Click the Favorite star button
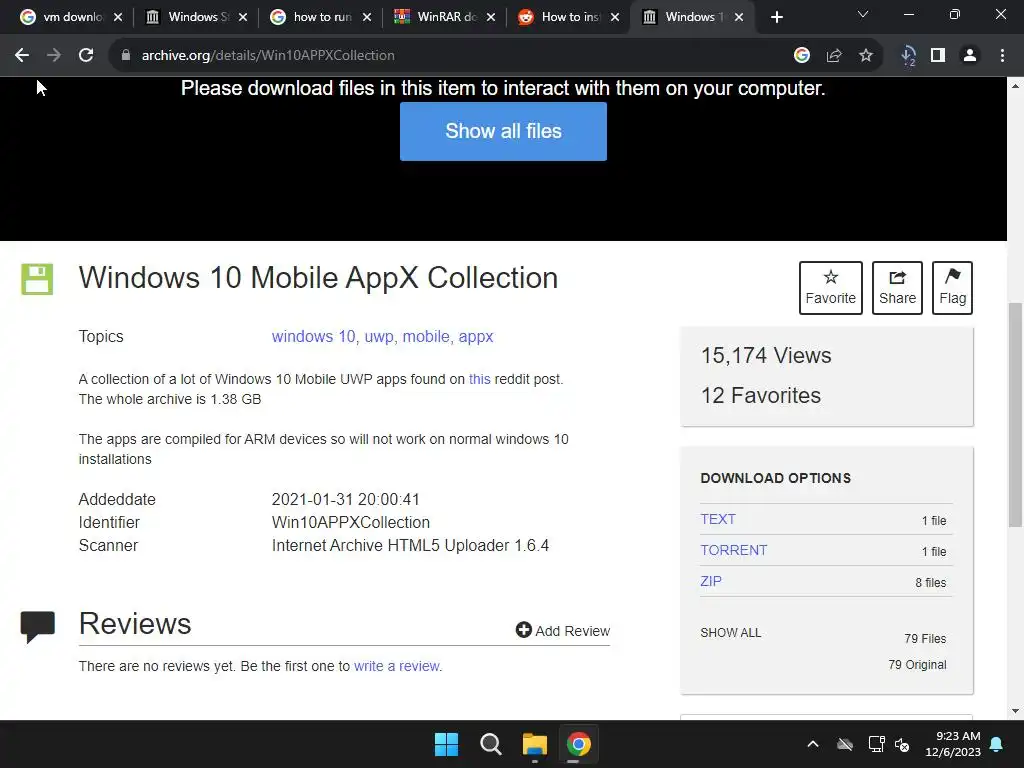This screenshot has height=768, width=1024. click(831, 288)
